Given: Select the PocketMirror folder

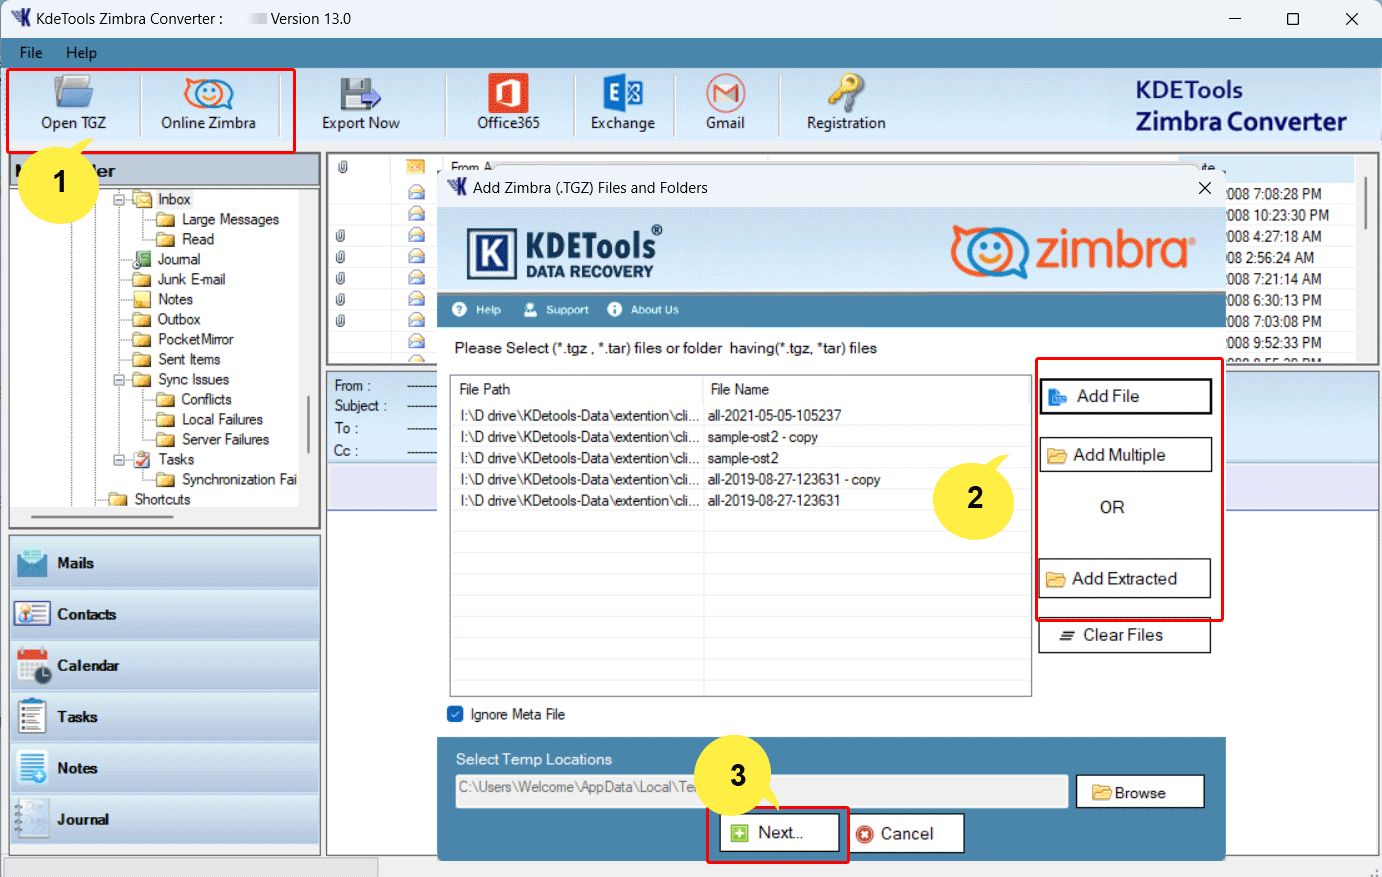Looking at the screenshot, I should [x=195, y=339].
